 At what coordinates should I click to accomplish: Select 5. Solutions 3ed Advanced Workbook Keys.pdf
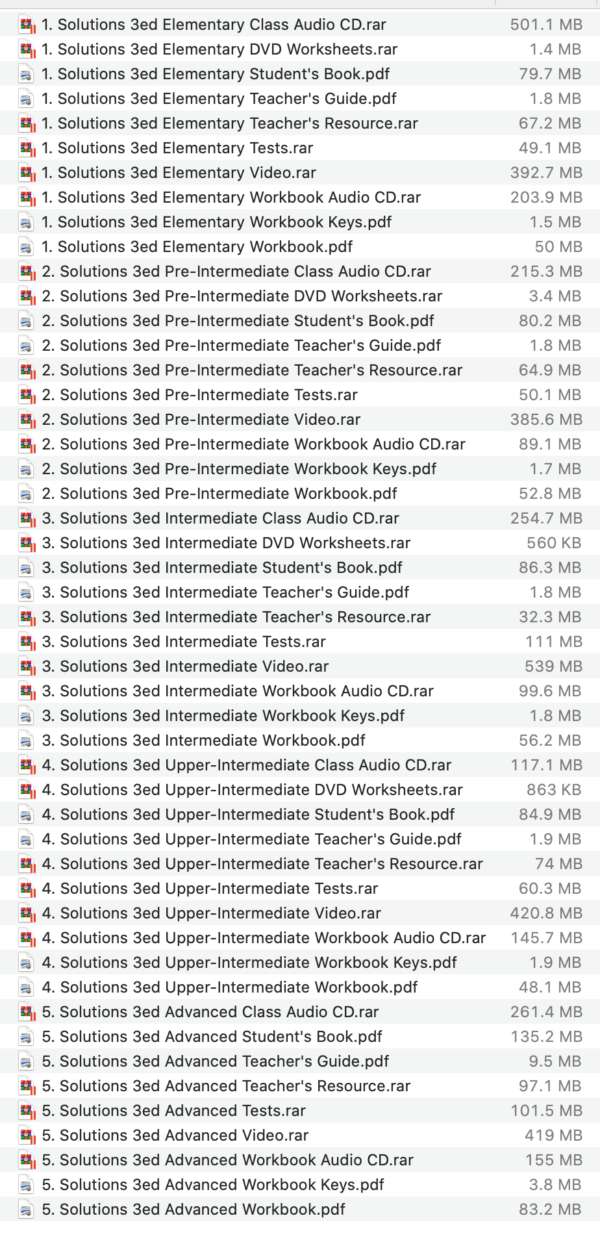(213, 1184)
